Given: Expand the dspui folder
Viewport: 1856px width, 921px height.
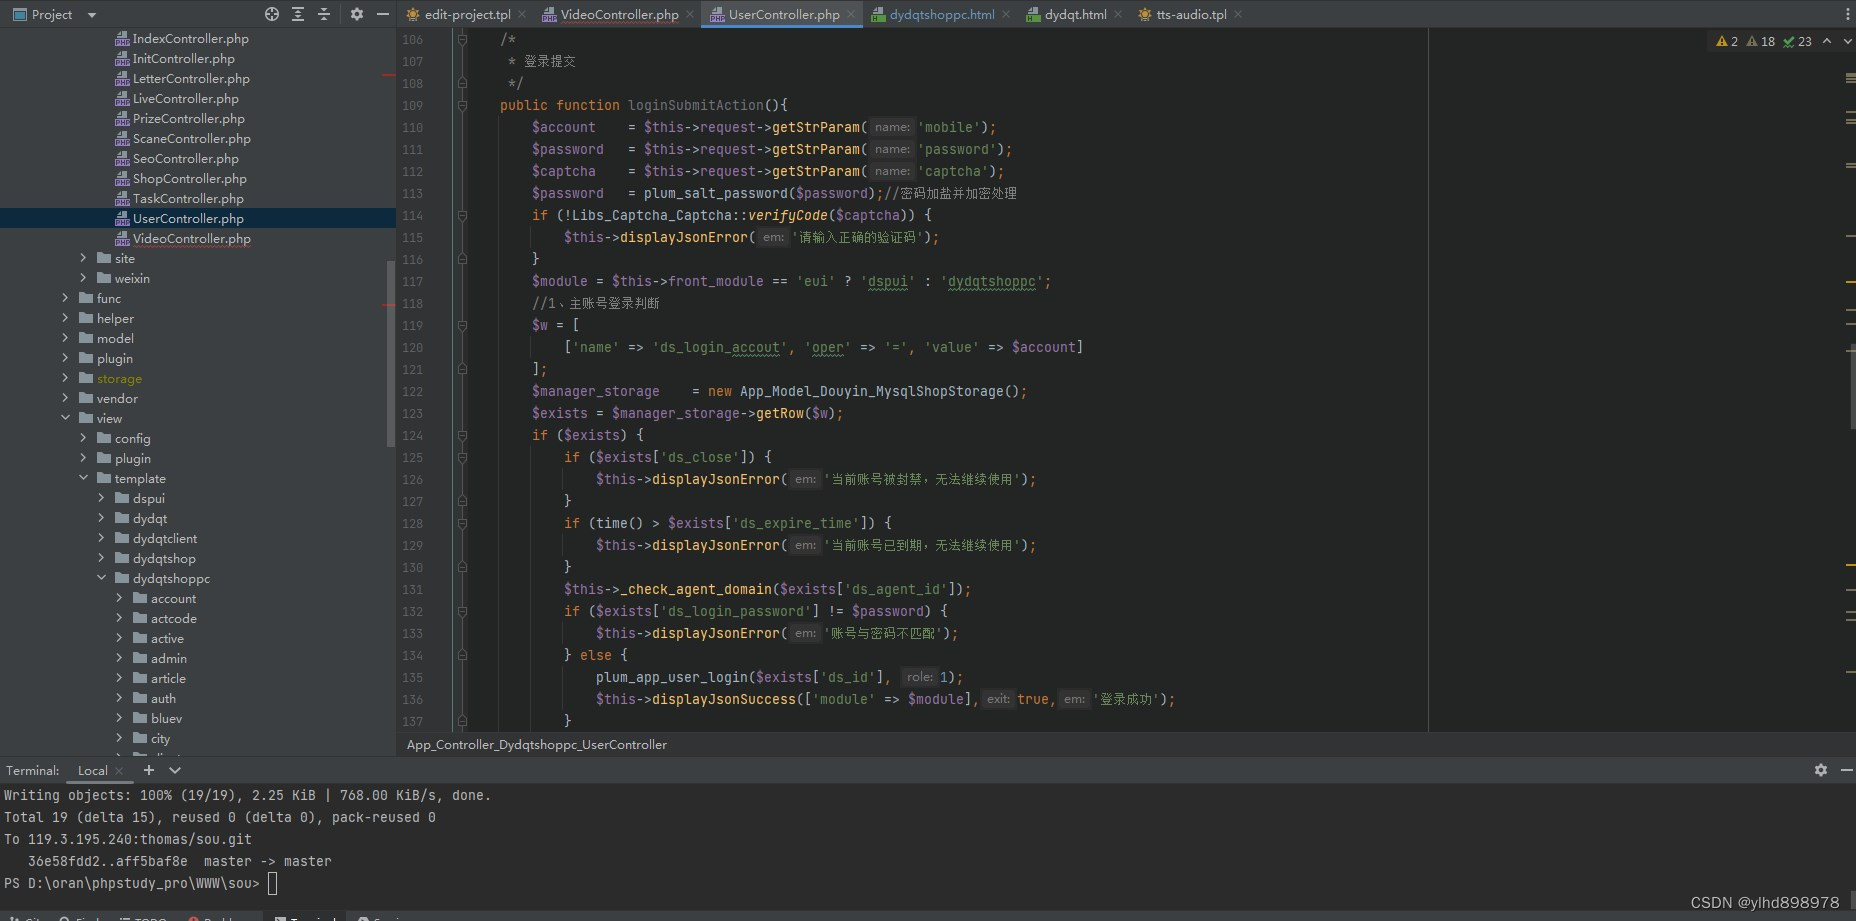Looking at the screenshot, I should tap(101, 498).
